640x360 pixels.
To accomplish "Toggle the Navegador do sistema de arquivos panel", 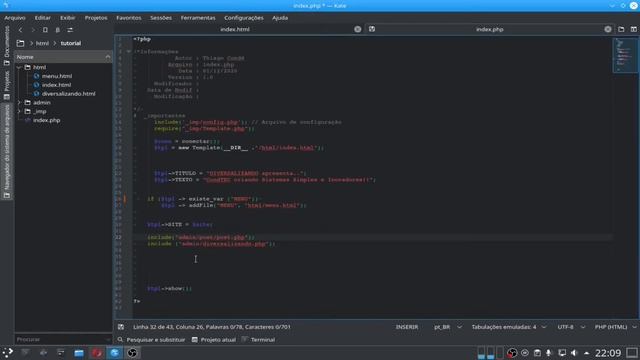I will click(7, 151).
